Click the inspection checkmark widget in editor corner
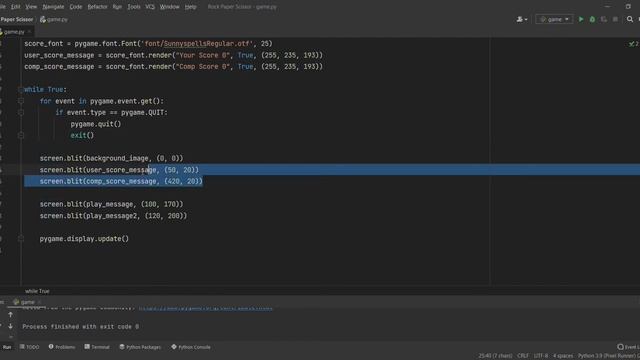Viewport: 640px width, 360px height. (634, 43)
